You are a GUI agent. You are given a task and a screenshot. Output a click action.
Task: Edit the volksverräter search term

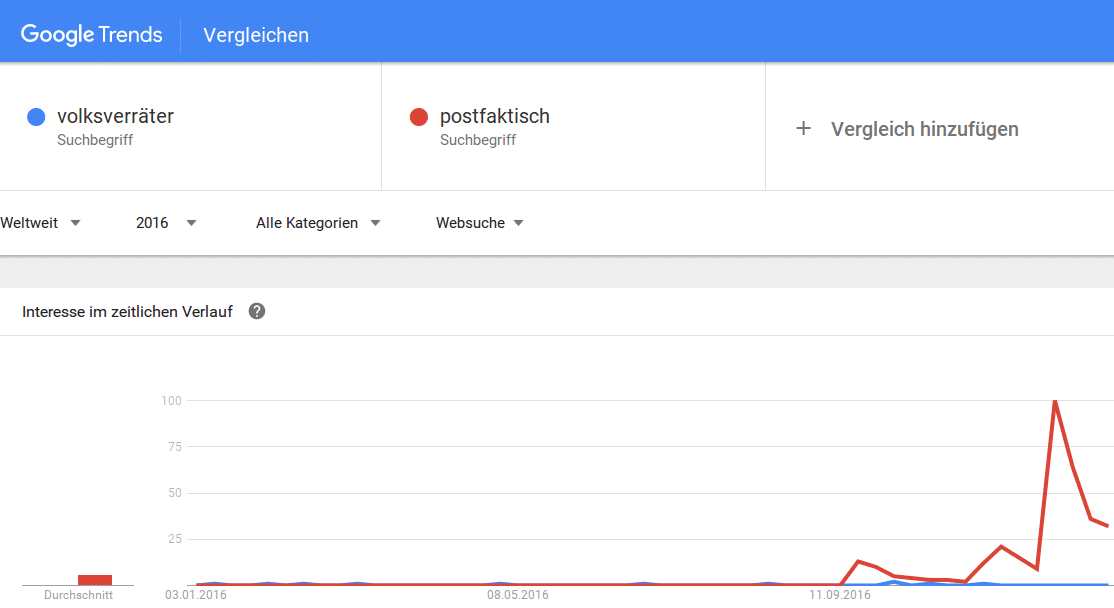(115, 116)
